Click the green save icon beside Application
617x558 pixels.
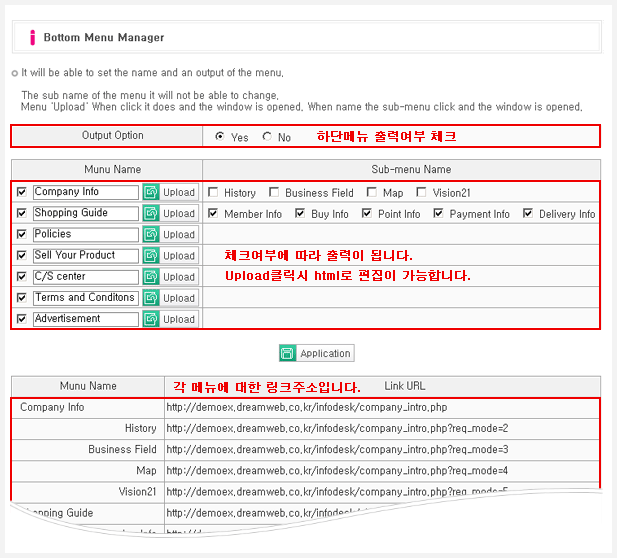click(287, 353)
